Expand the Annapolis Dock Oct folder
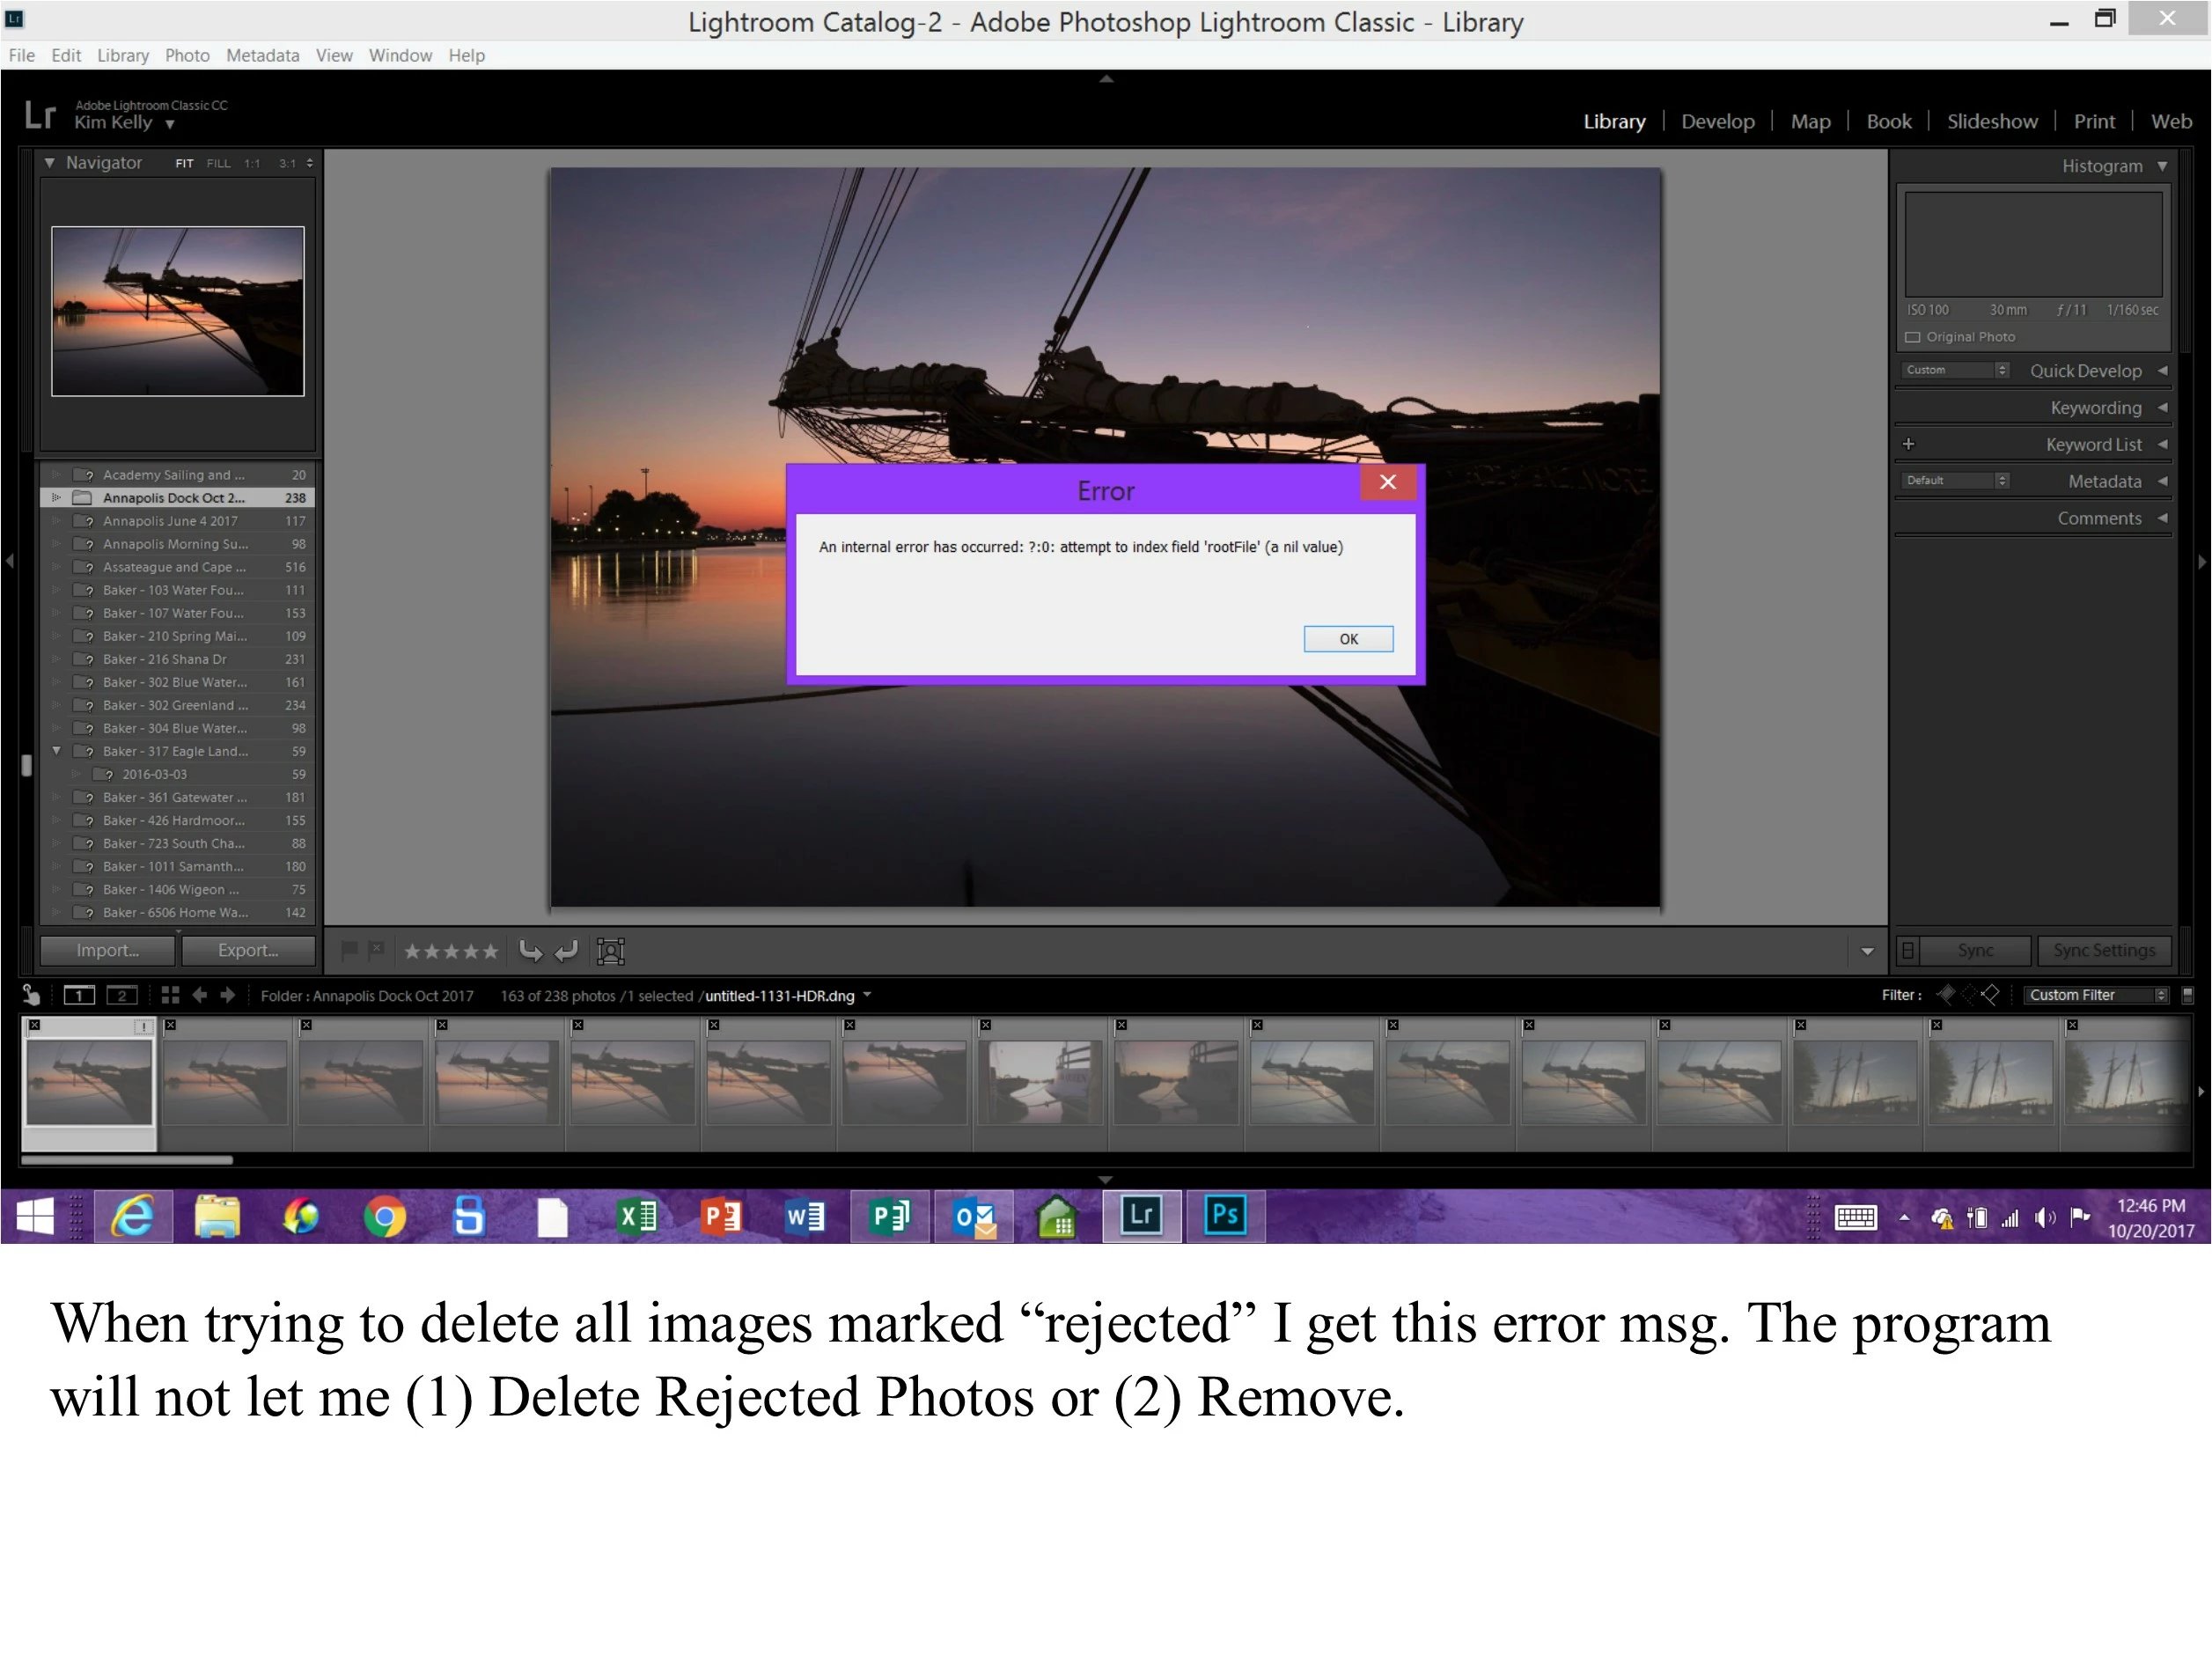Viewport: 2212px width, 1662px height. tap(56, 498)
